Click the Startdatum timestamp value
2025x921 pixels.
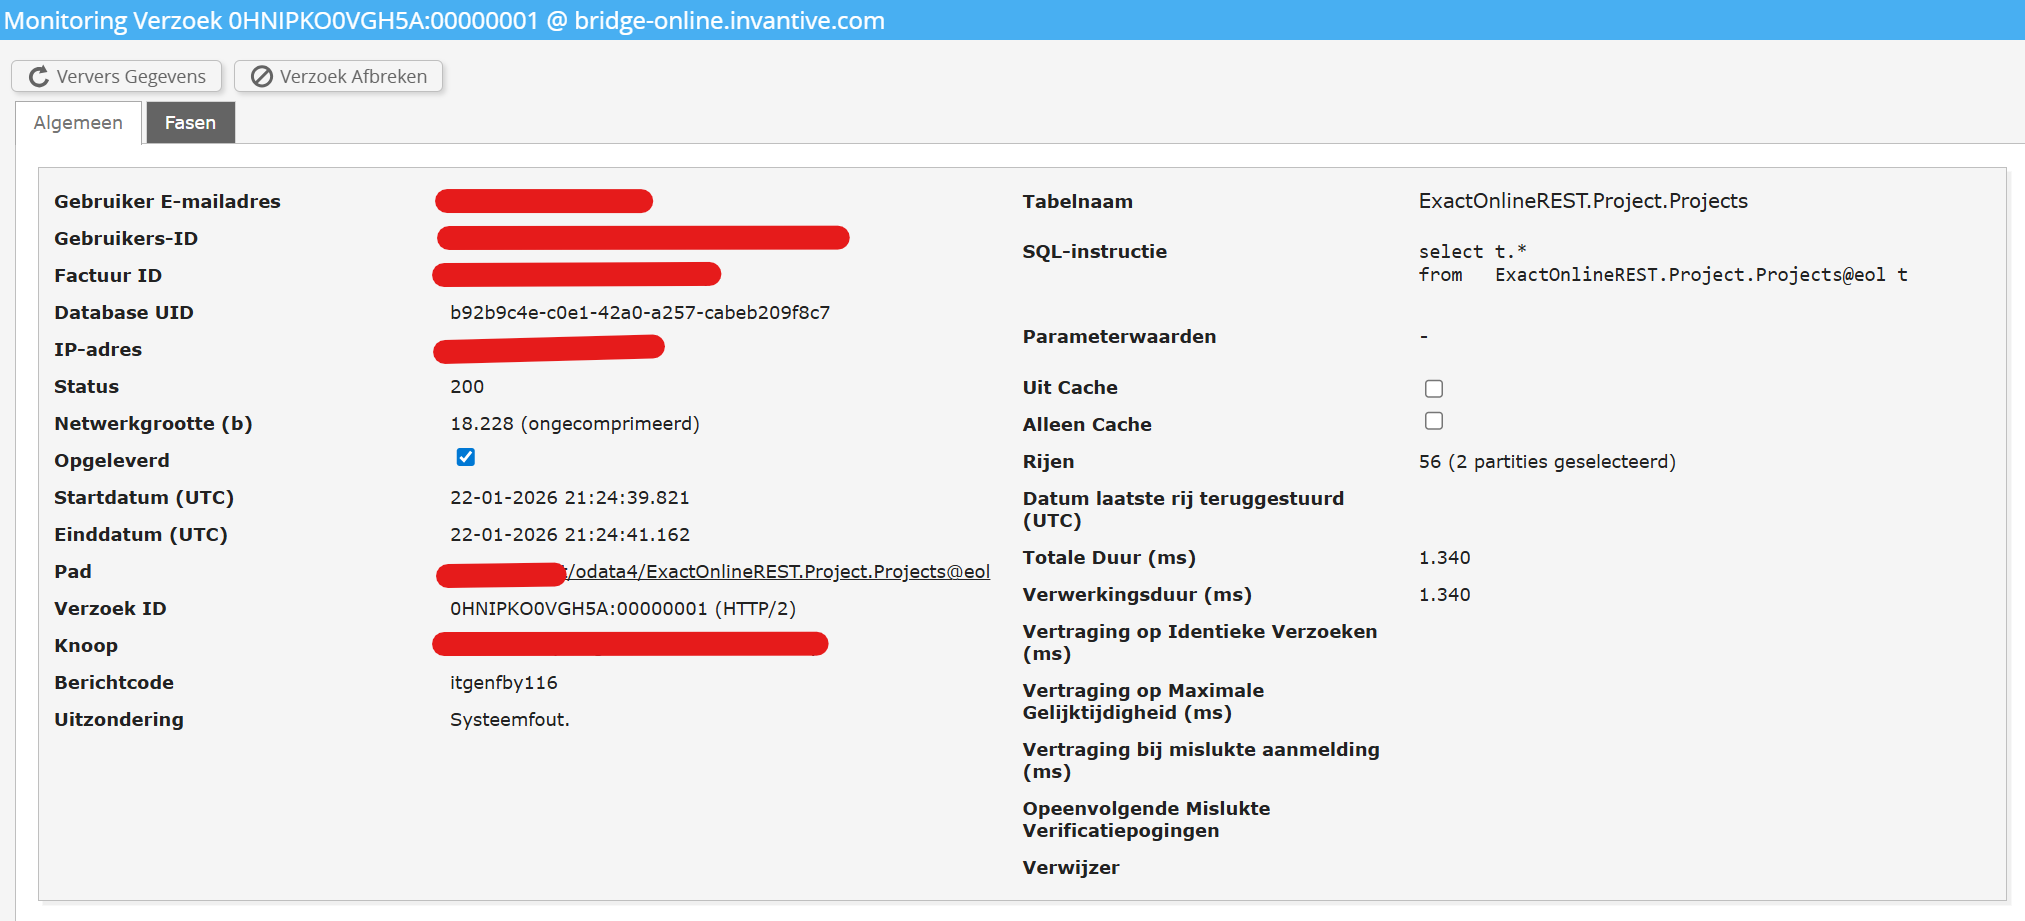tap(569, 497)
